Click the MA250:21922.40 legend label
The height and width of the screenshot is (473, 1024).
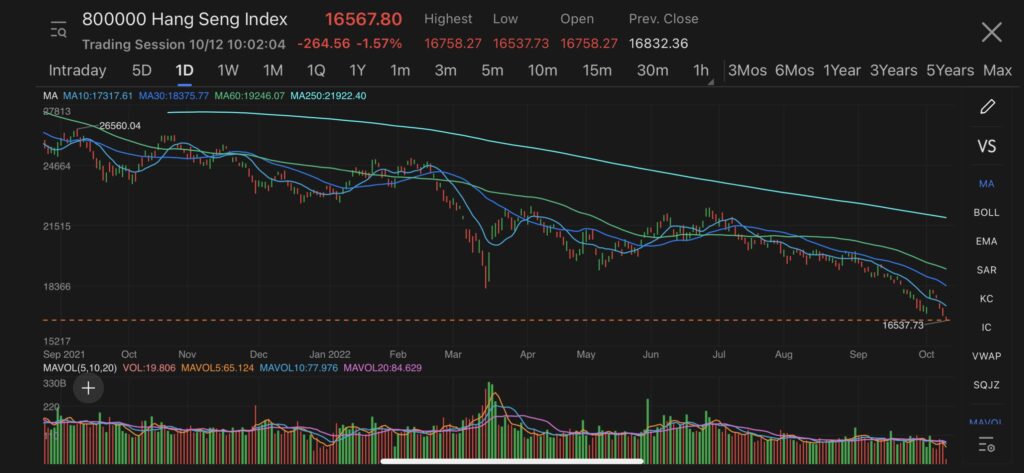click(328, 96)
